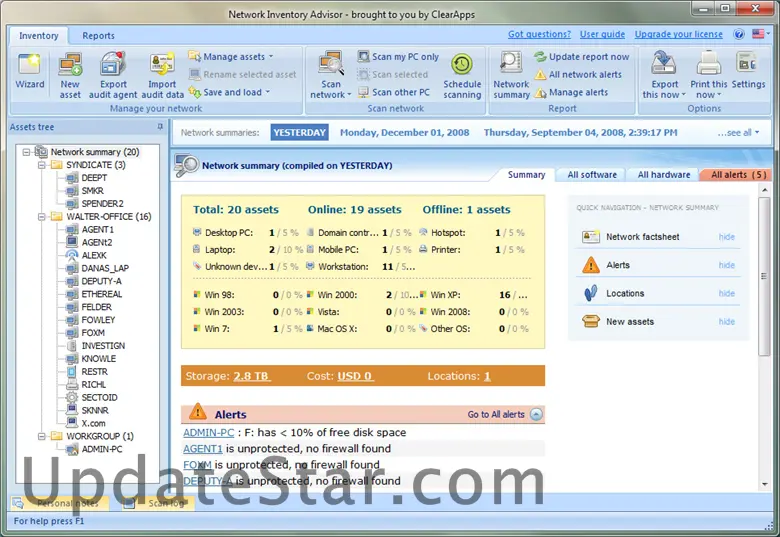780x537 pixels.
Task: Open the Network summary report
Action: coord(511,76)
